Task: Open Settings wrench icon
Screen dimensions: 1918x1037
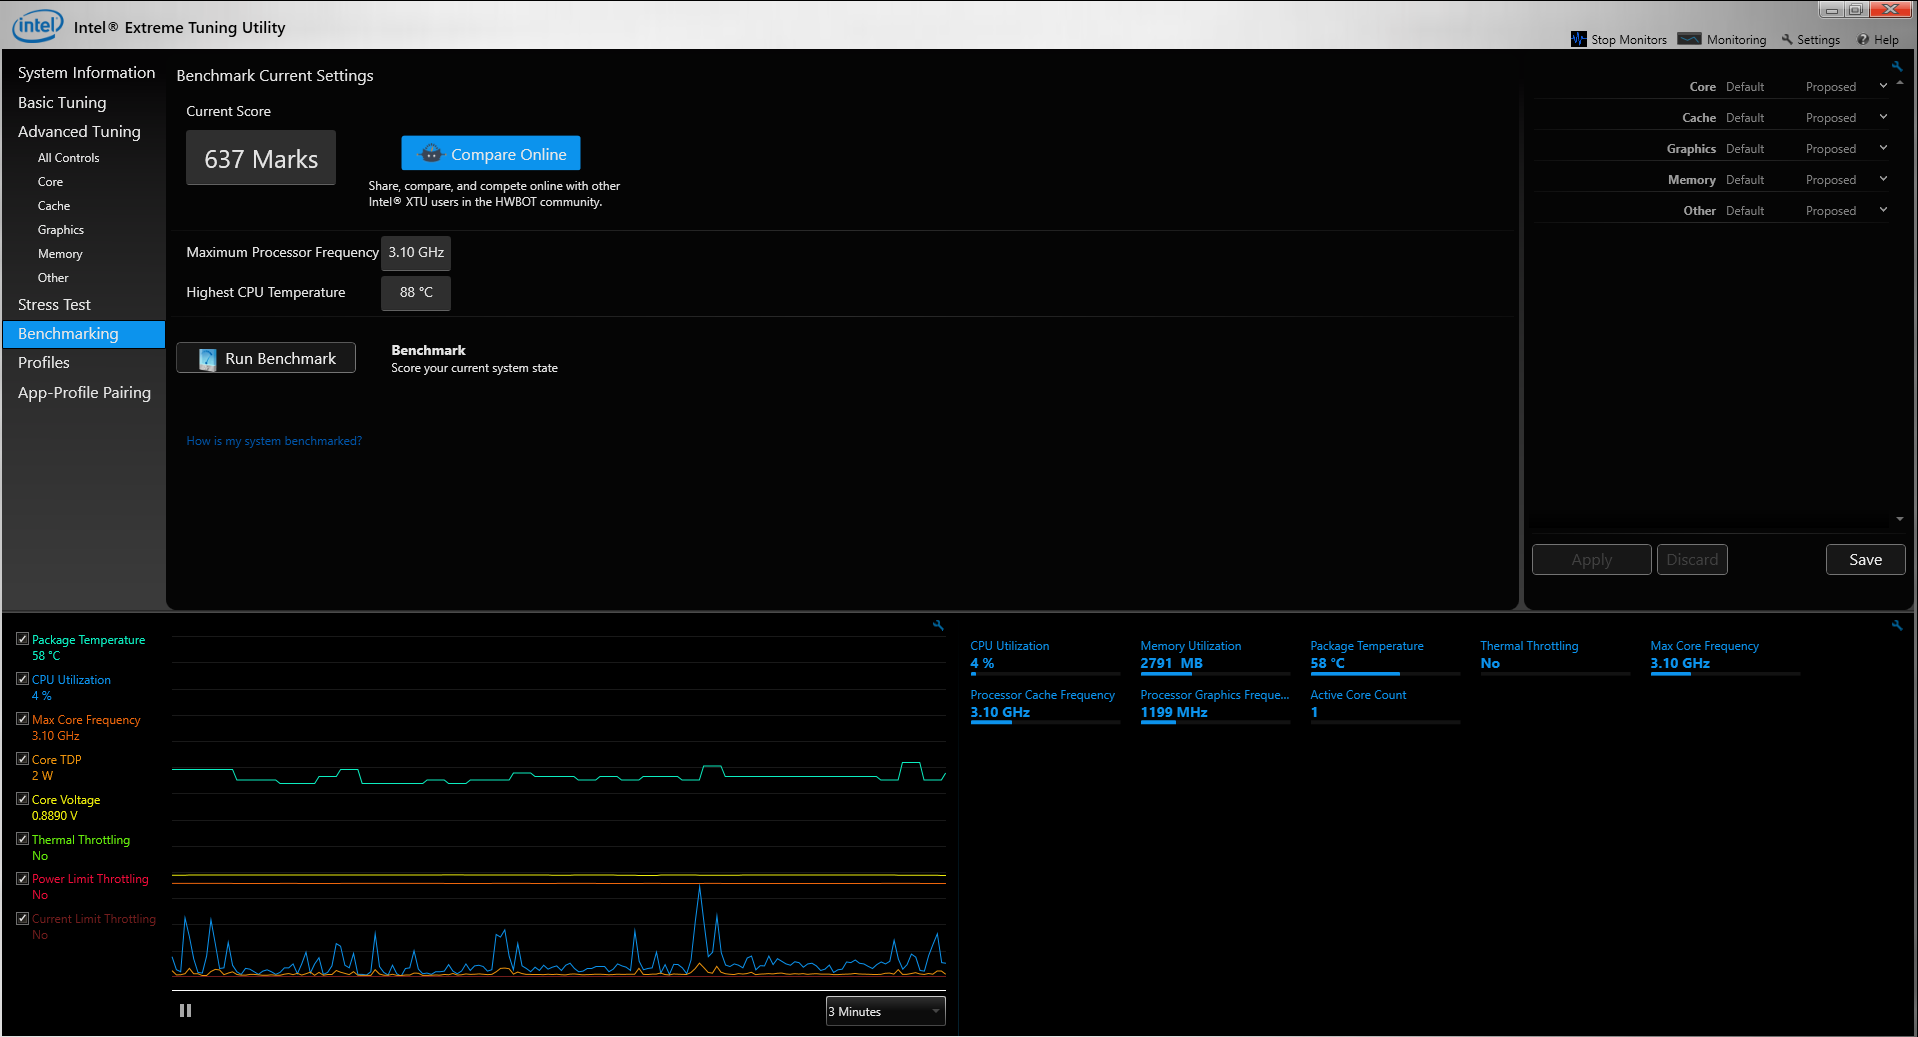Action: [x=1787, y=39]
